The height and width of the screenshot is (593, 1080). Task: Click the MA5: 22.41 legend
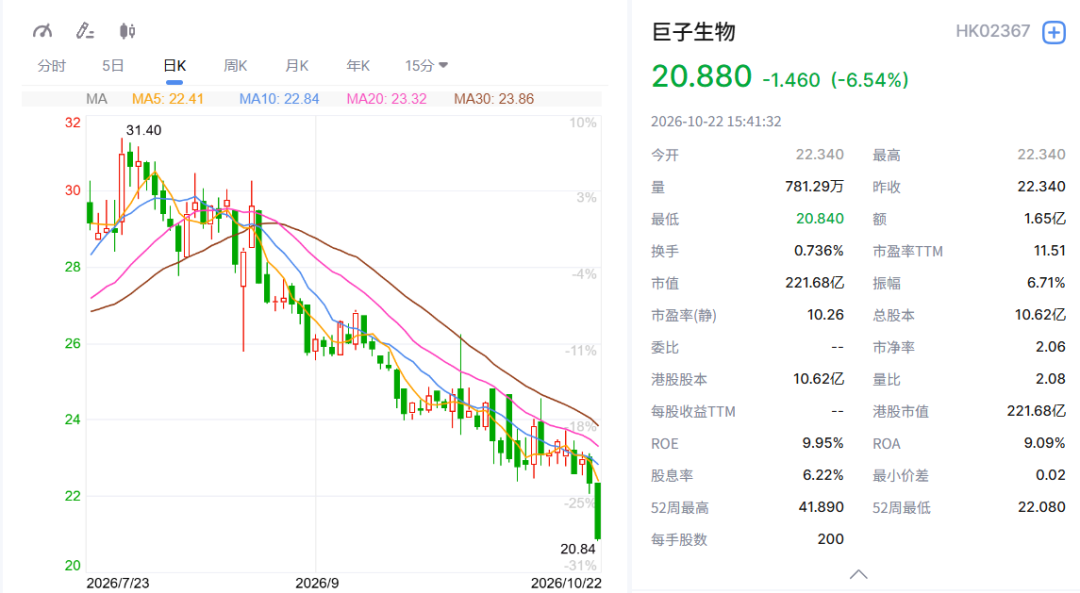pyautogui.click(x=167, y=98)
